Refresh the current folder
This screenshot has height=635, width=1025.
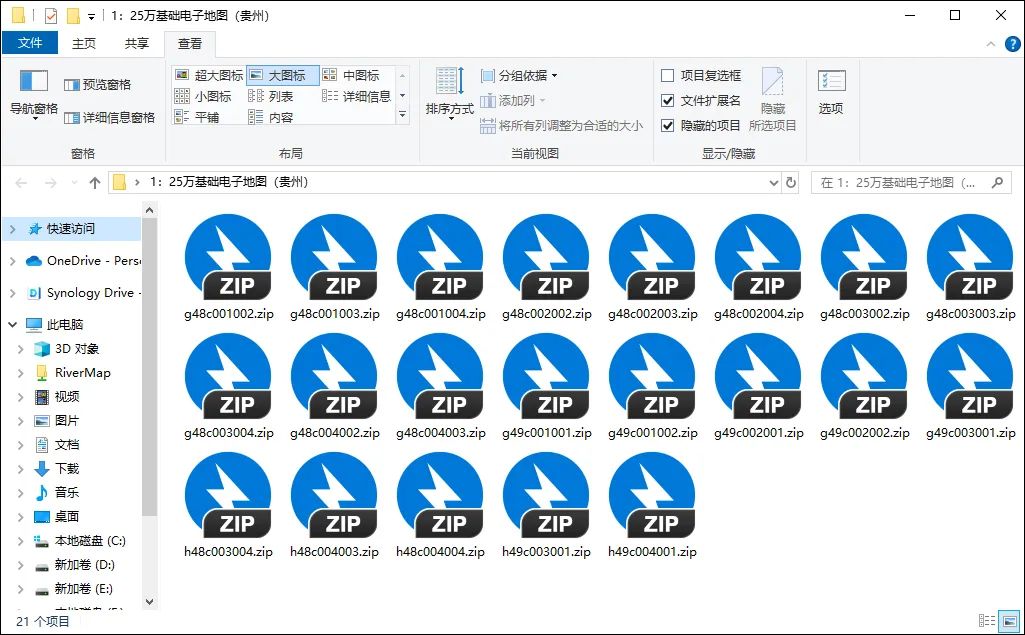791,182
